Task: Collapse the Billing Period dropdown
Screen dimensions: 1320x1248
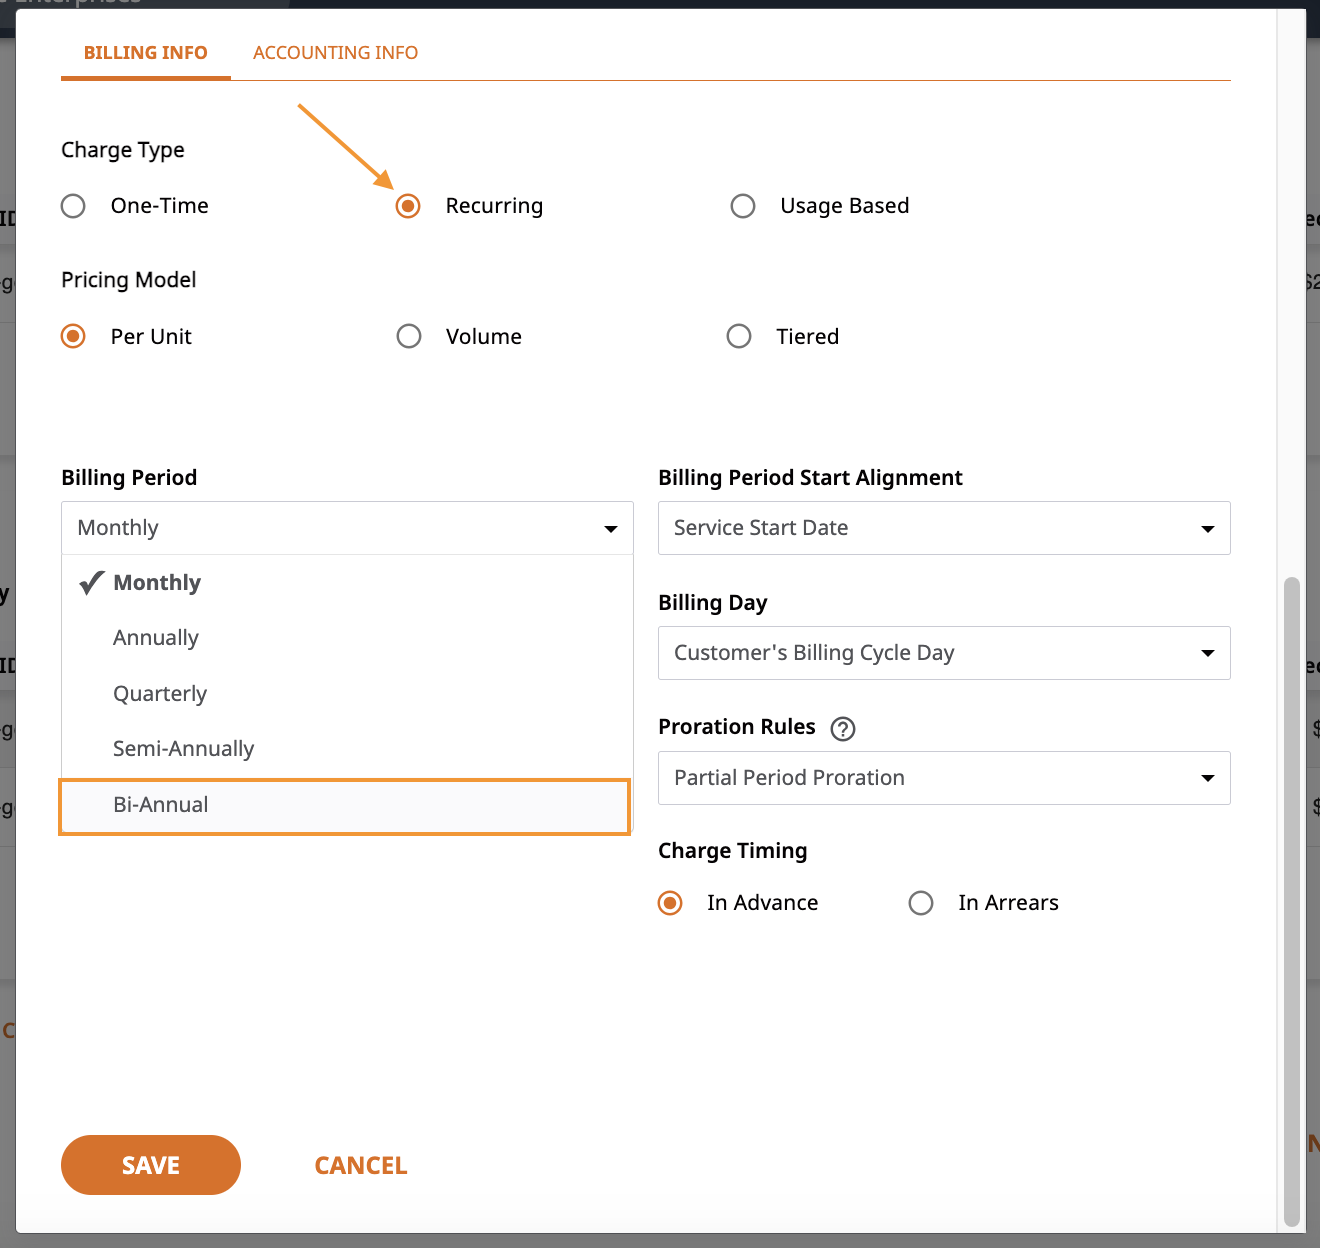Action: (347, 528)
